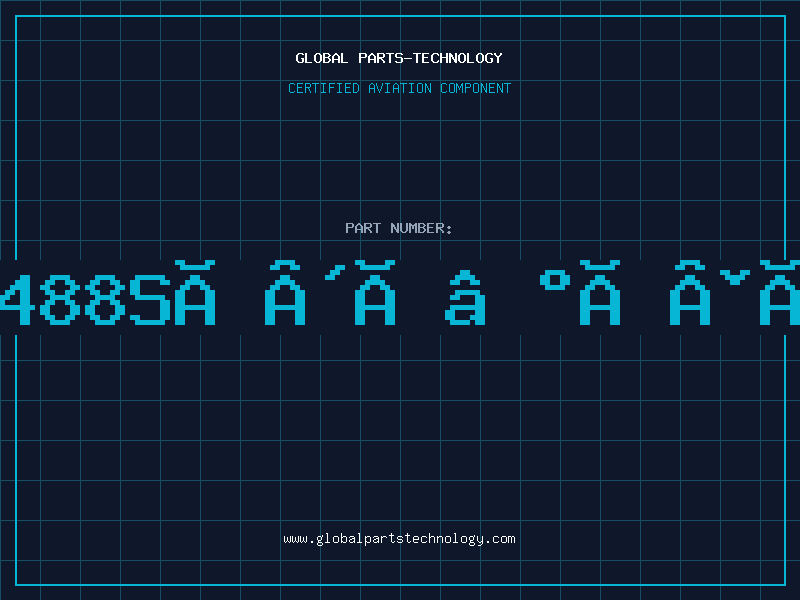800x600 pixels.
Task: Click the PART NUMBER: label
Action: (399, 228)
